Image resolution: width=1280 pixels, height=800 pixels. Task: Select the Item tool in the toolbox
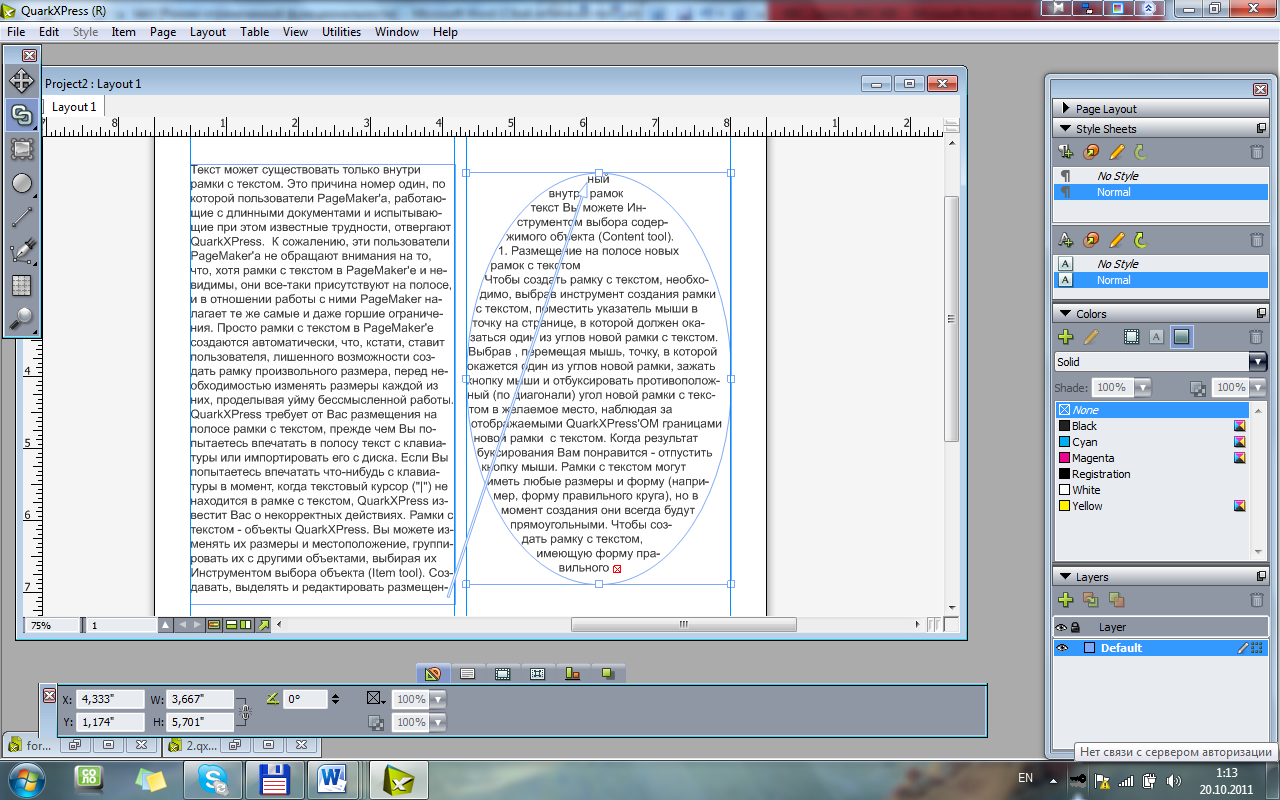tap(22, 81)
